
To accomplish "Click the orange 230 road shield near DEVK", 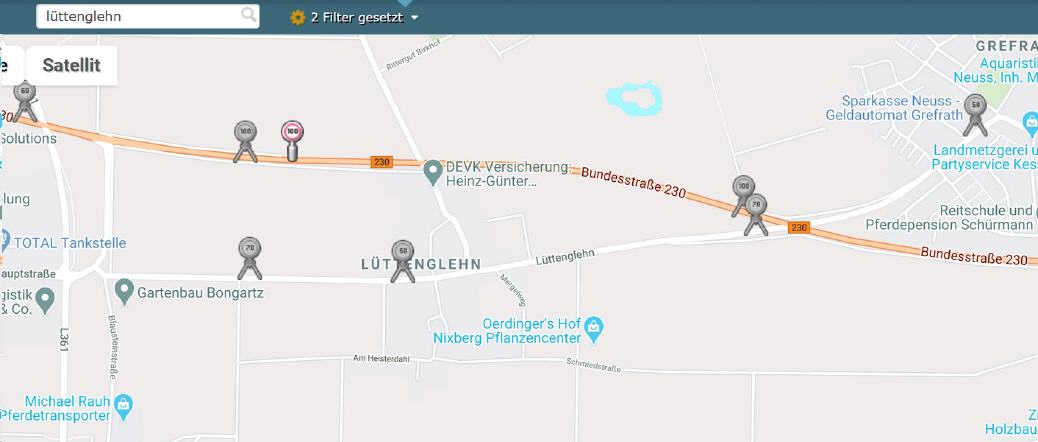I will point(381,161).
